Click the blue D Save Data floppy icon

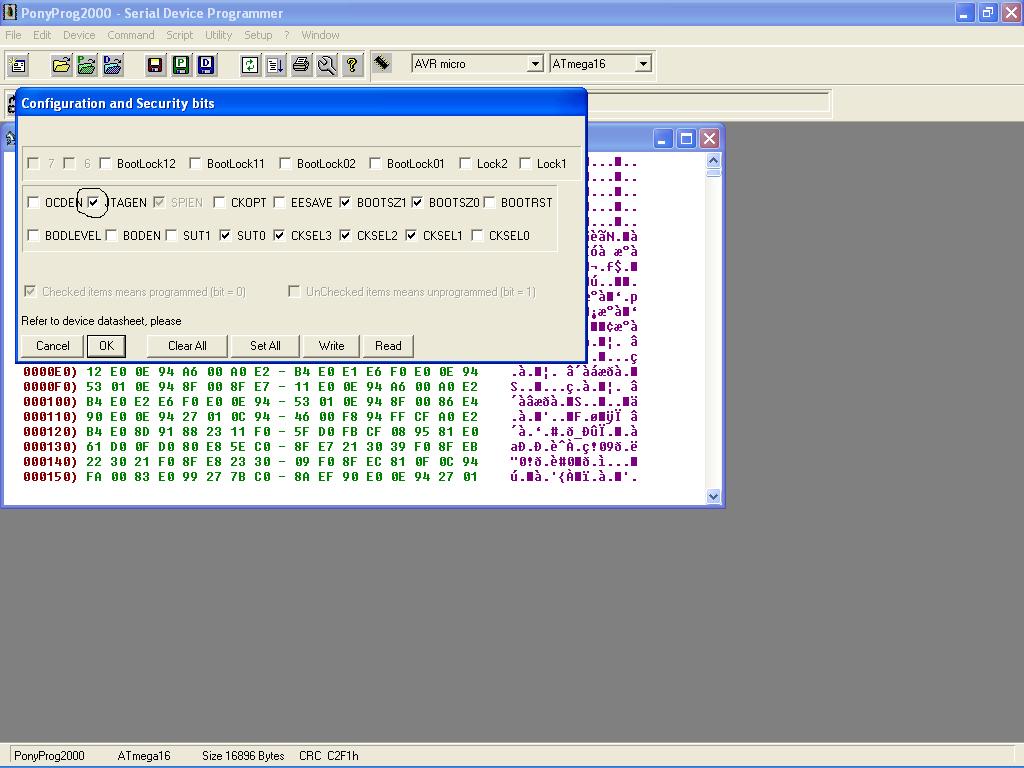tap(206, 65)
